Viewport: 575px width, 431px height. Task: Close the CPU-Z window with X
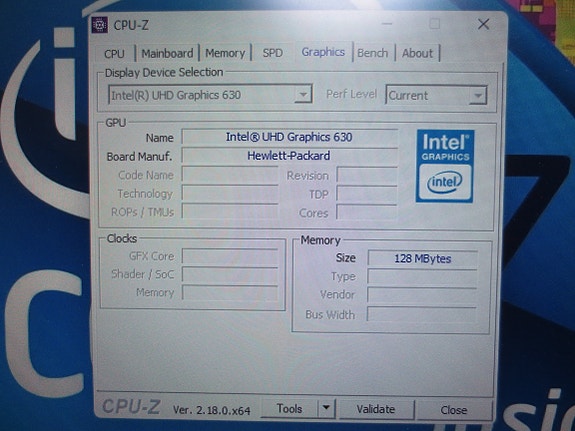(484, 25)
